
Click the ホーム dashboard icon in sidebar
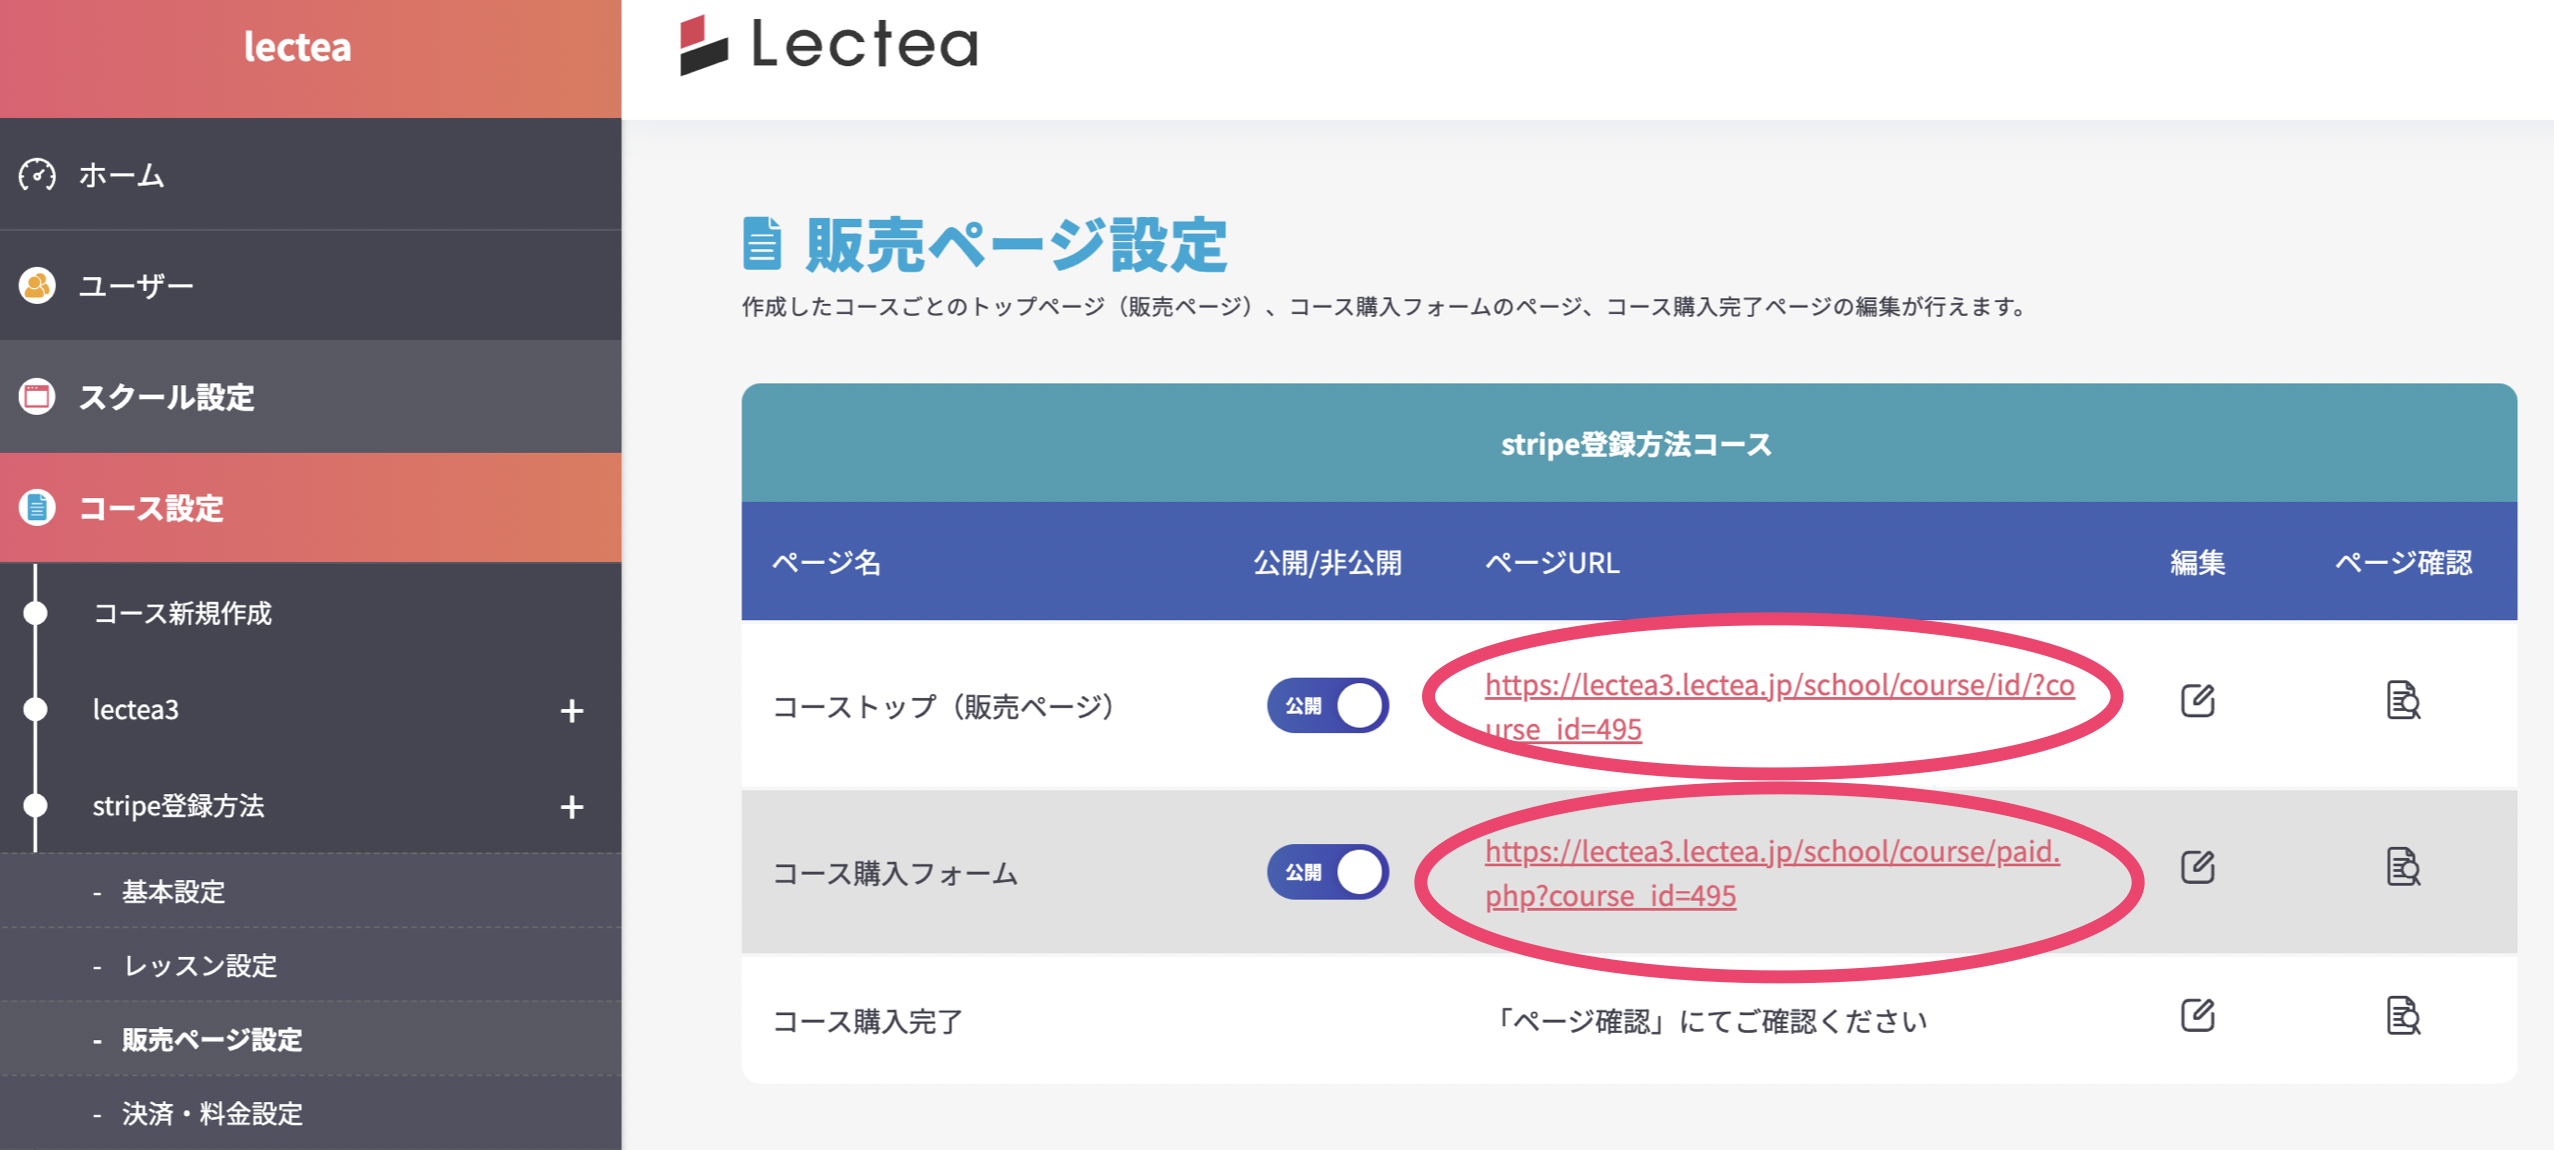(x=38, y=175)
